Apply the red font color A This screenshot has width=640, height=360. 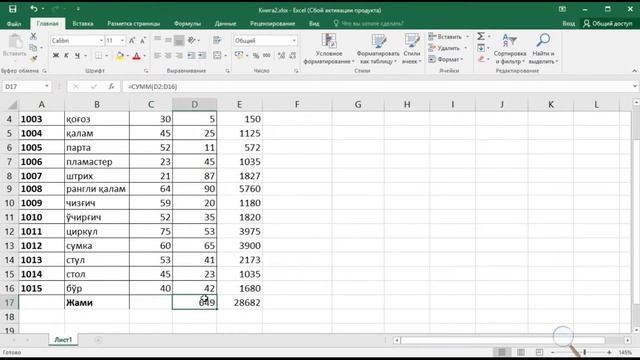(137, 56)
